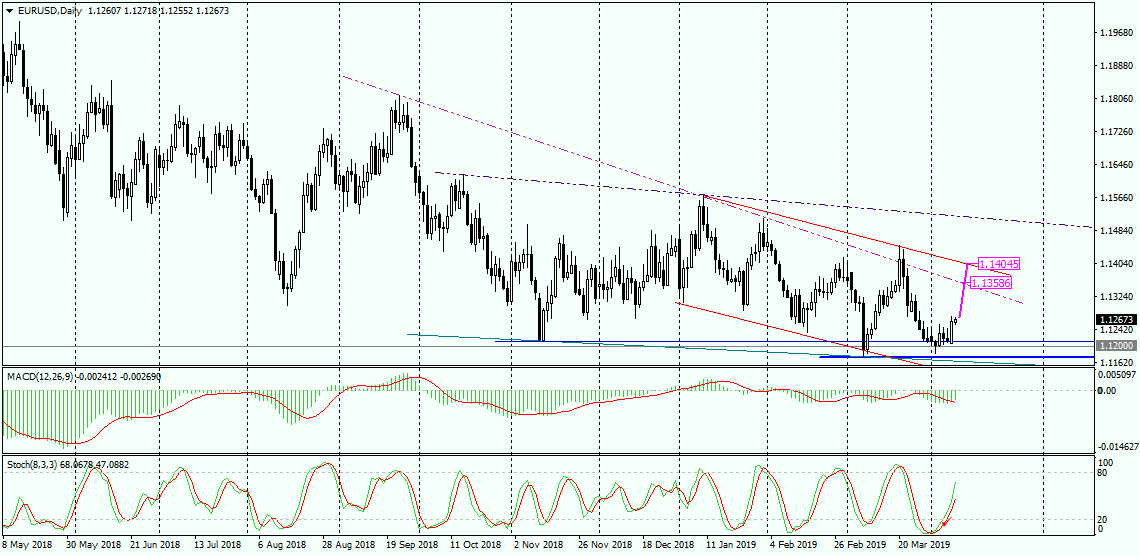Click the 1.12000 level label on the price axis
The height and width of the screenshot is (556, 1140).
tap(1116, 347)
